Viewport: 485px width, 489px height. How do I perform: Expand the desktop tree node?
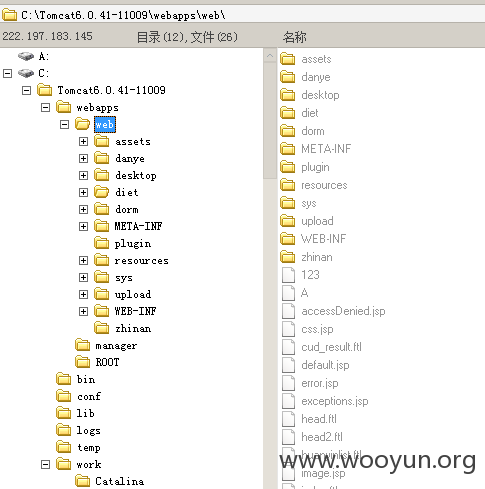83,175
